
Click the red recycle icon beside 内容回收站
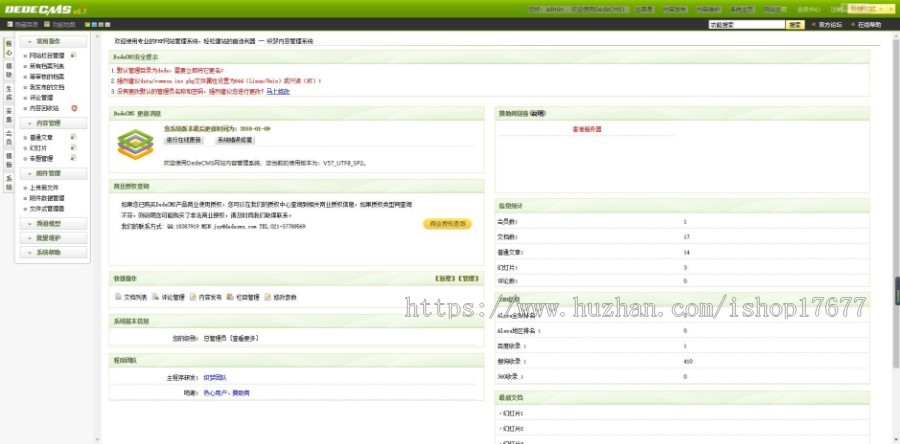pyautogui.click(x=74, y=108)
